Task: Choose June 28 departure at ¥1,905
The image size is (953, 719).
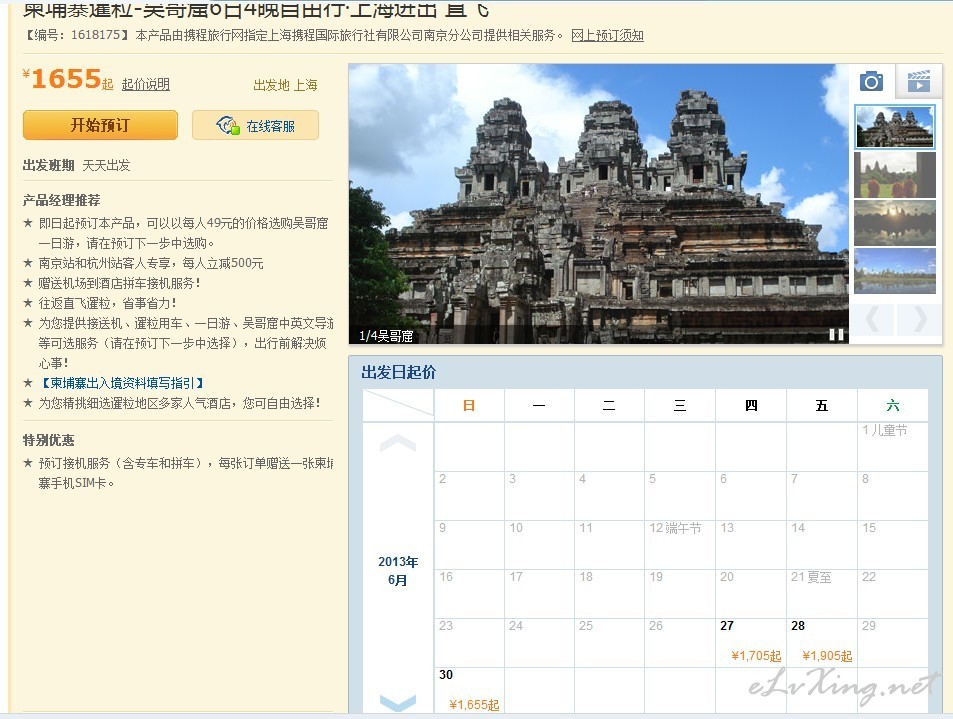Action: (822, 642)
